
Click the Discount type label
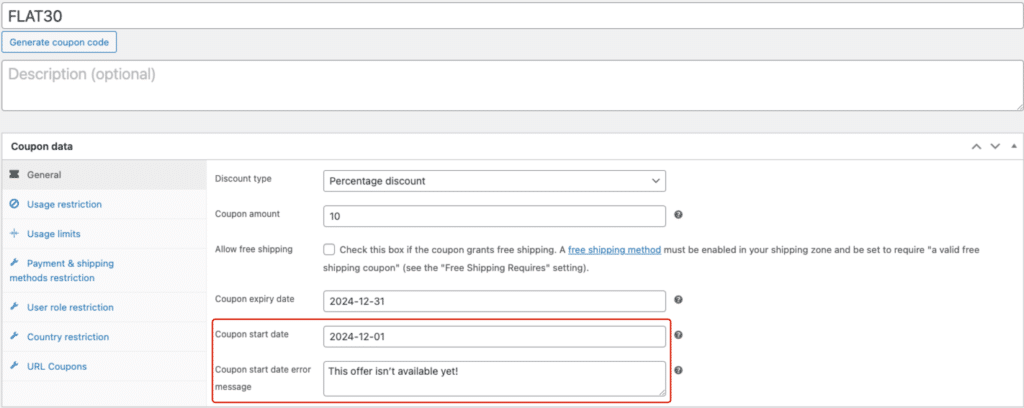coord(243,178)
